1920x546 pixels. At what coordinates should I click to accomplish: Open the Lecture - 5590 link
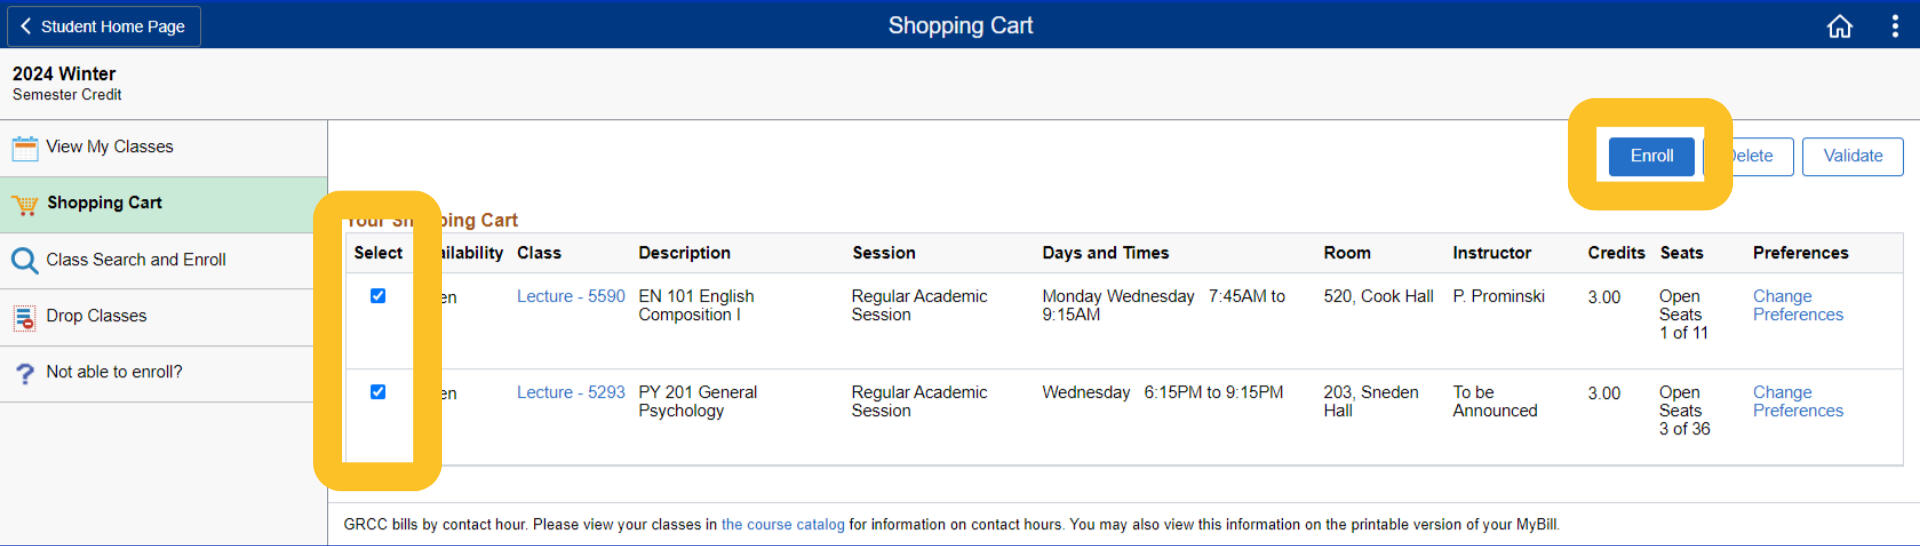click(570, 297)
